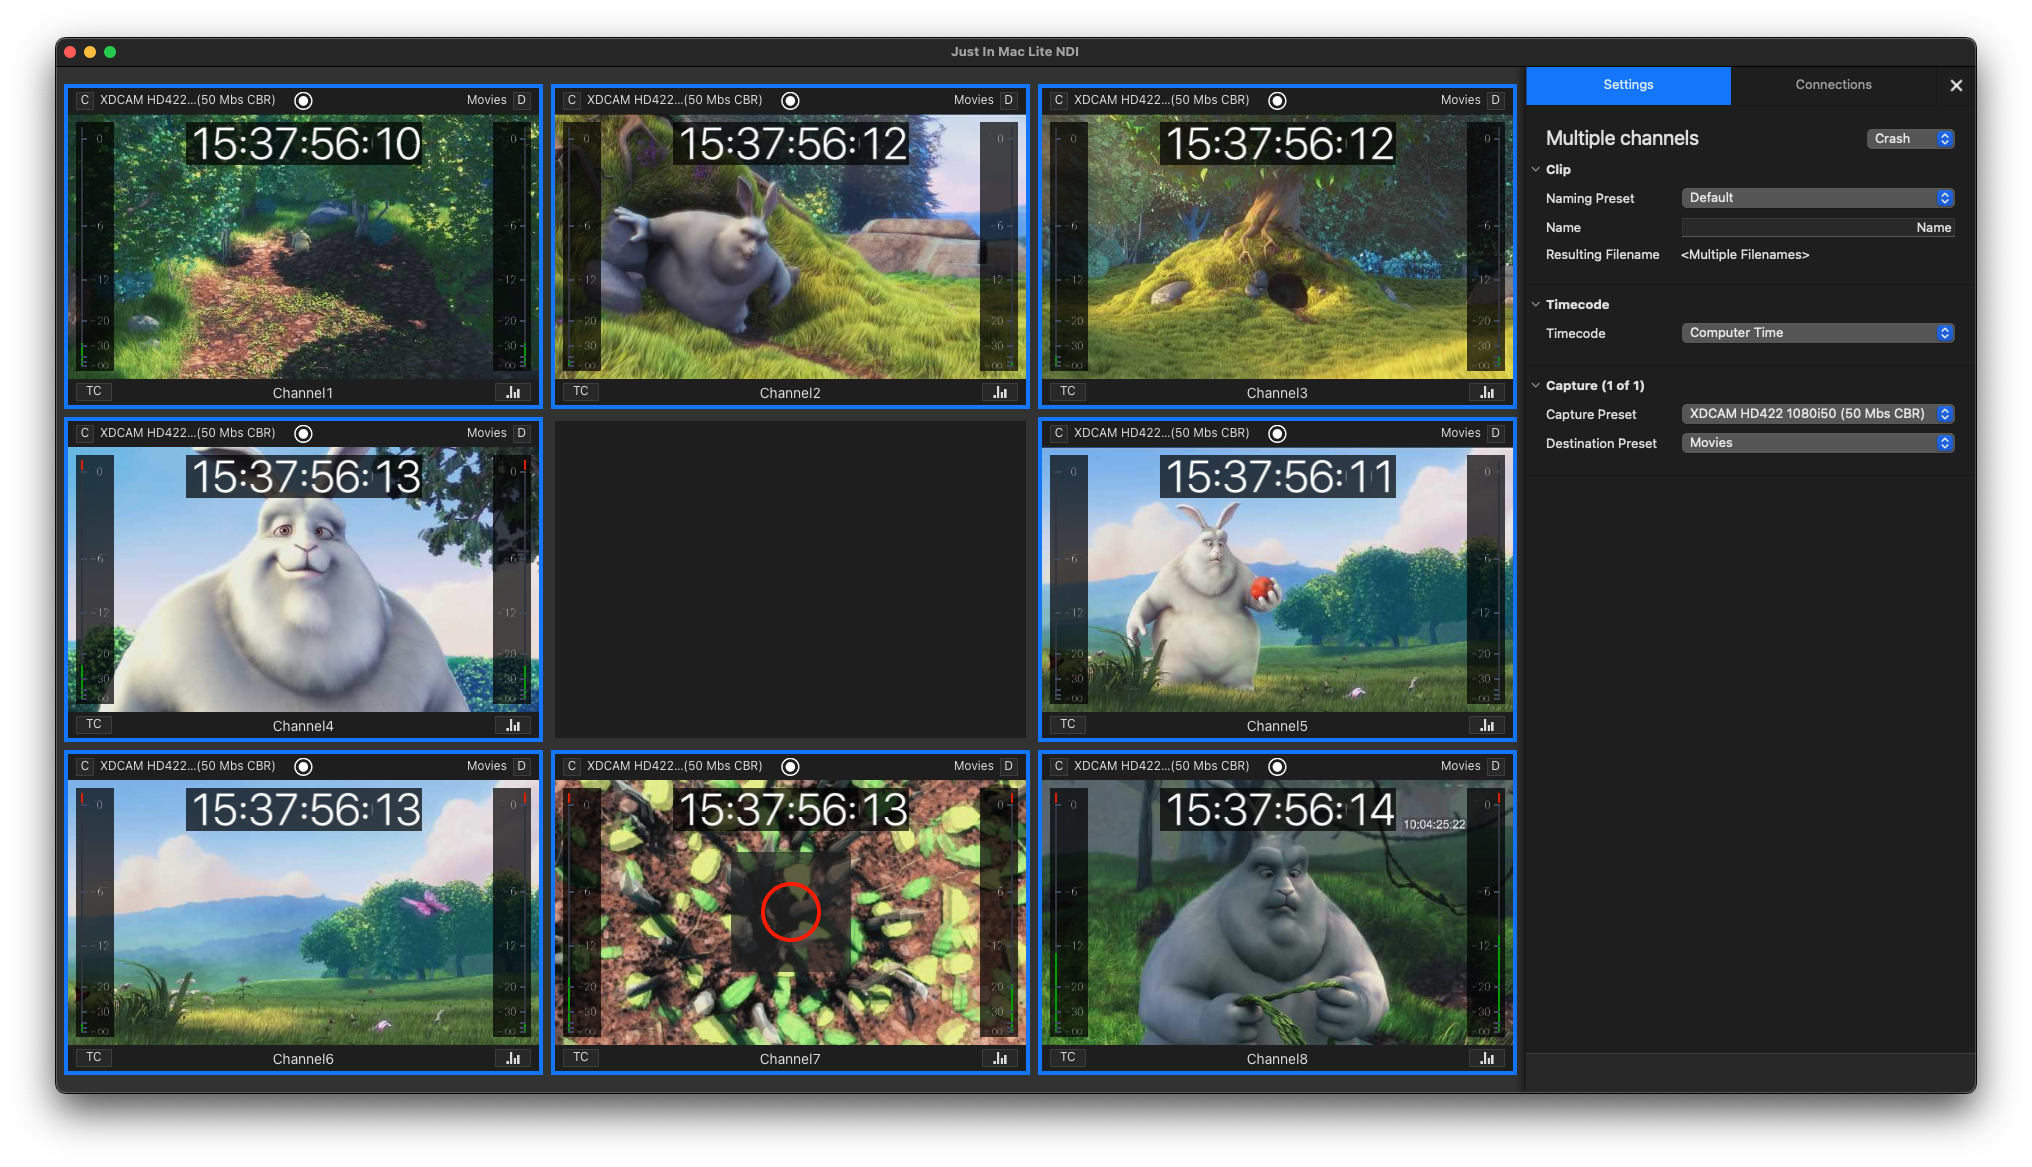Click the record button on Channel8

[x=1277, y=766]
